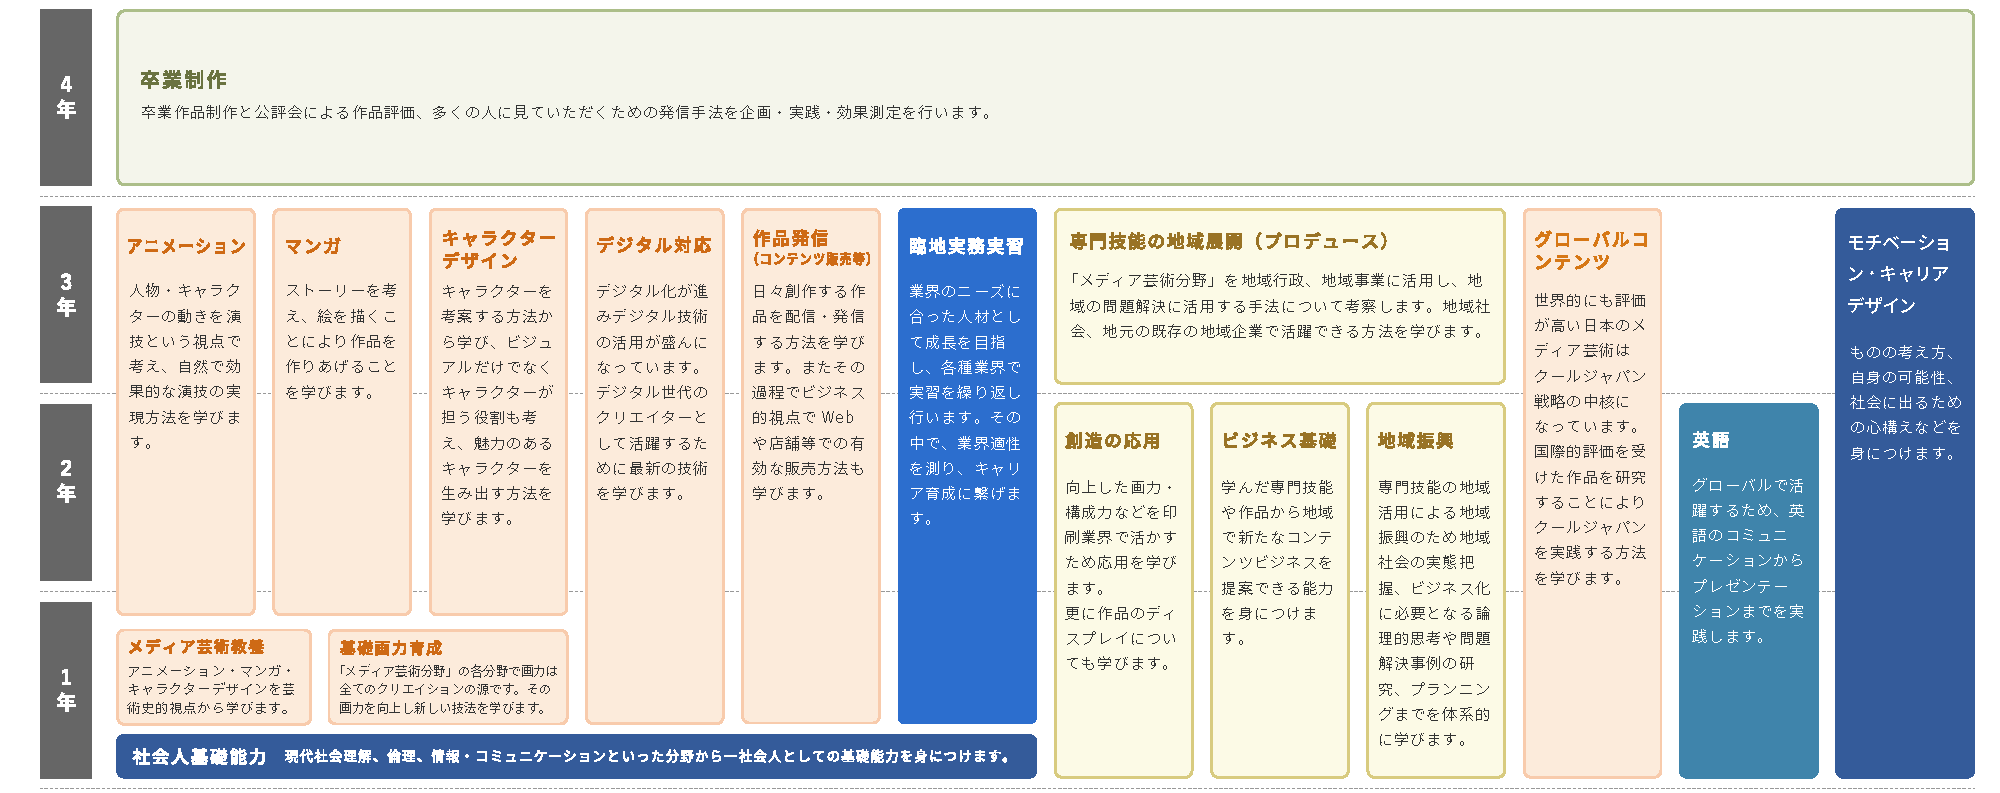This screenshot has width=2000, height=793.
Task: Select the 作品発信 course card
Action: [810, 465]
